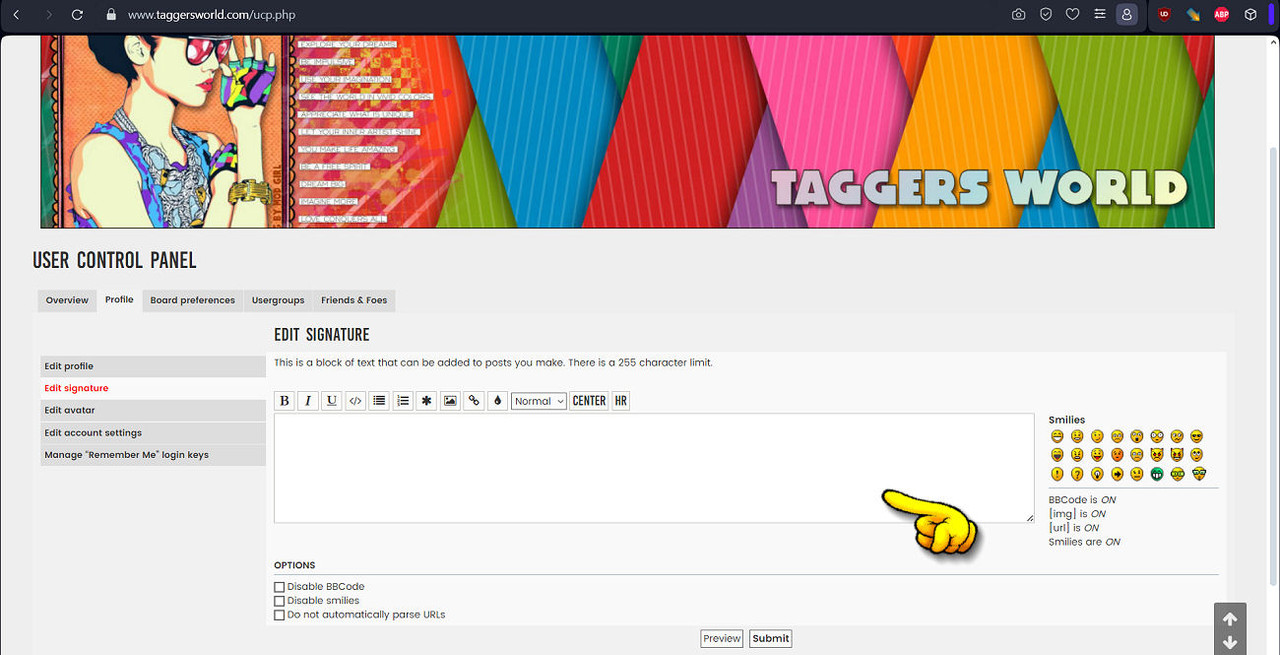Click the browser back arrow
This screenshot has height=655, width=1280.
pos(16,15)
